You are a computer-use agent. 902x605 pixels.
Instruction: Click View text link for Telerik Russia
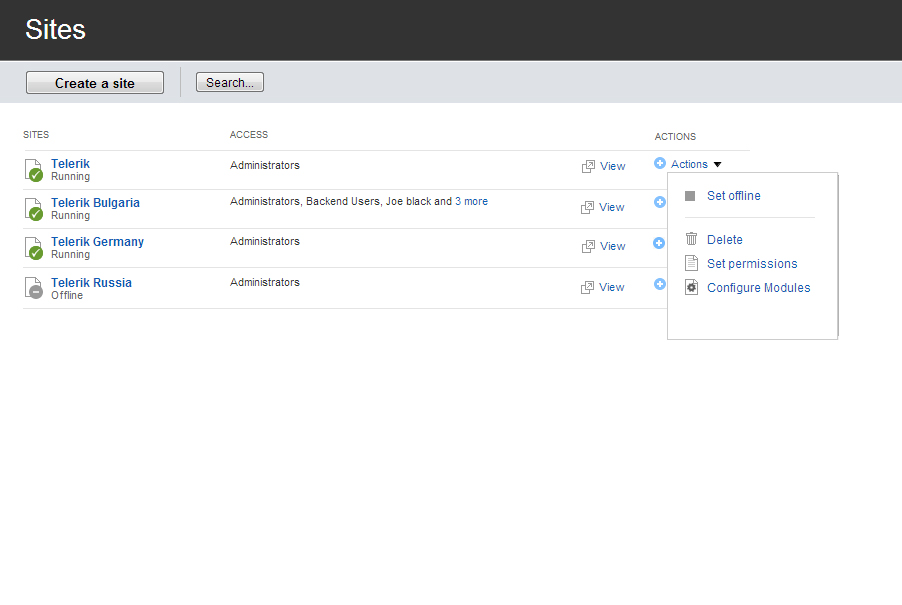[x=611, y=287]
